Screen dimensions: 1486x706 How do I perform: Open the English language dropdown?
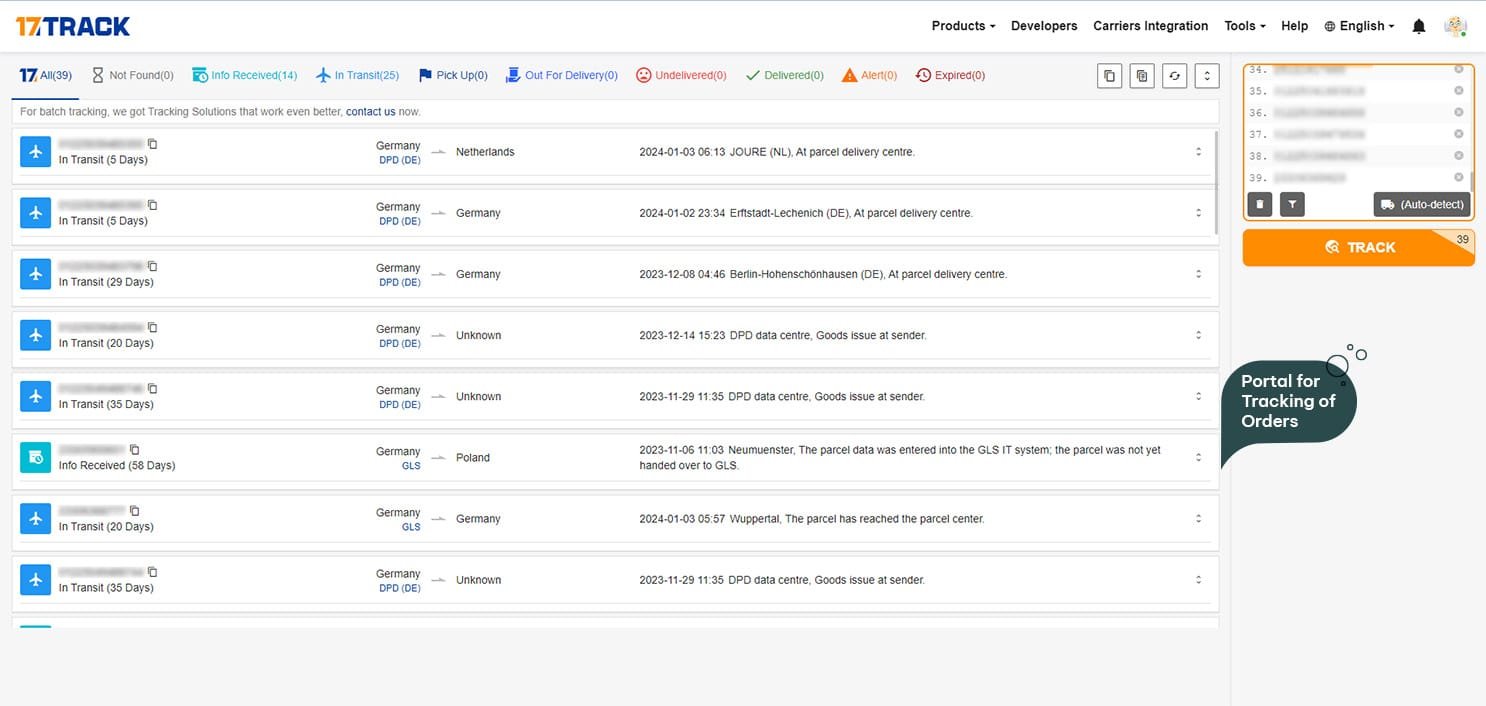coord(1359,26)
